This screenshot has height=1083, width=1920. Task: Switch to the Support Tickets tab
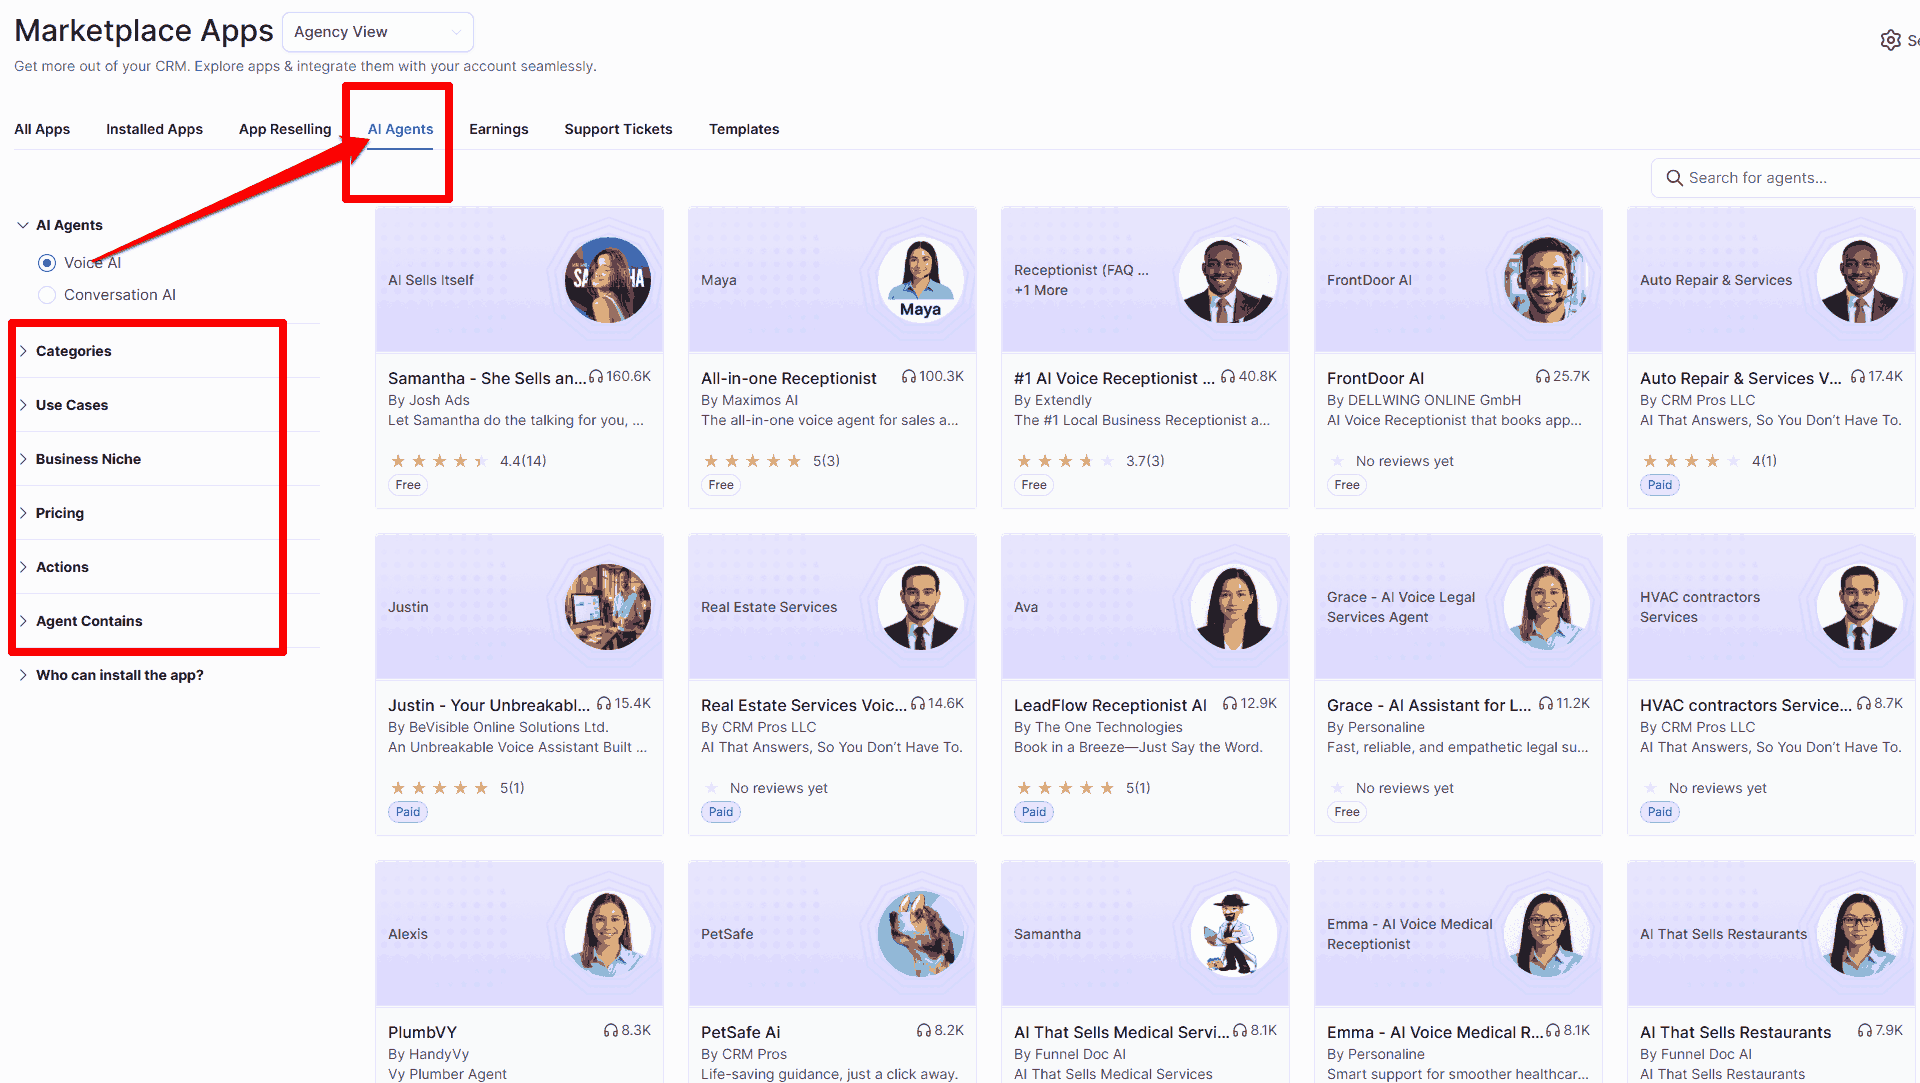[618, 129]
